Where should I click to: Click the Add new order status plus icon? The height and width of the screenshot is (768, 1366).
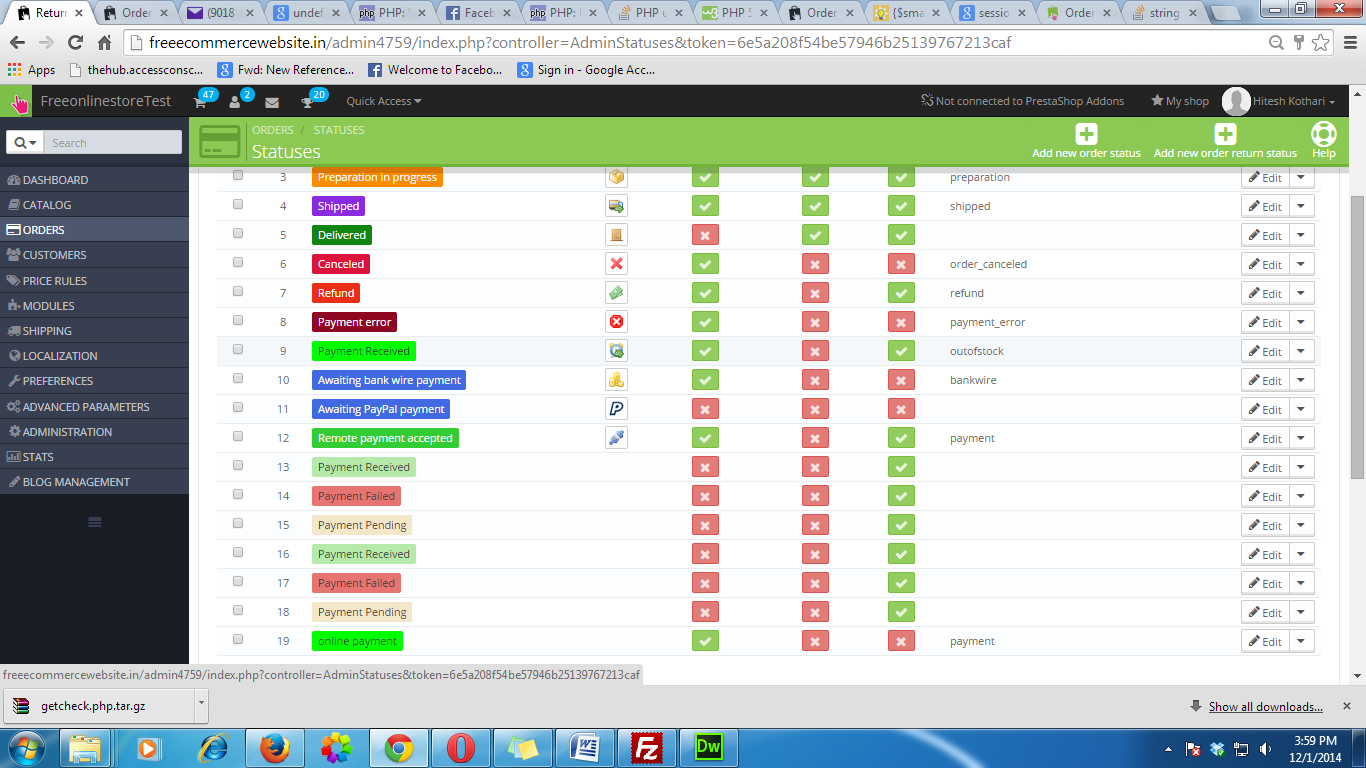(1086, 134)
